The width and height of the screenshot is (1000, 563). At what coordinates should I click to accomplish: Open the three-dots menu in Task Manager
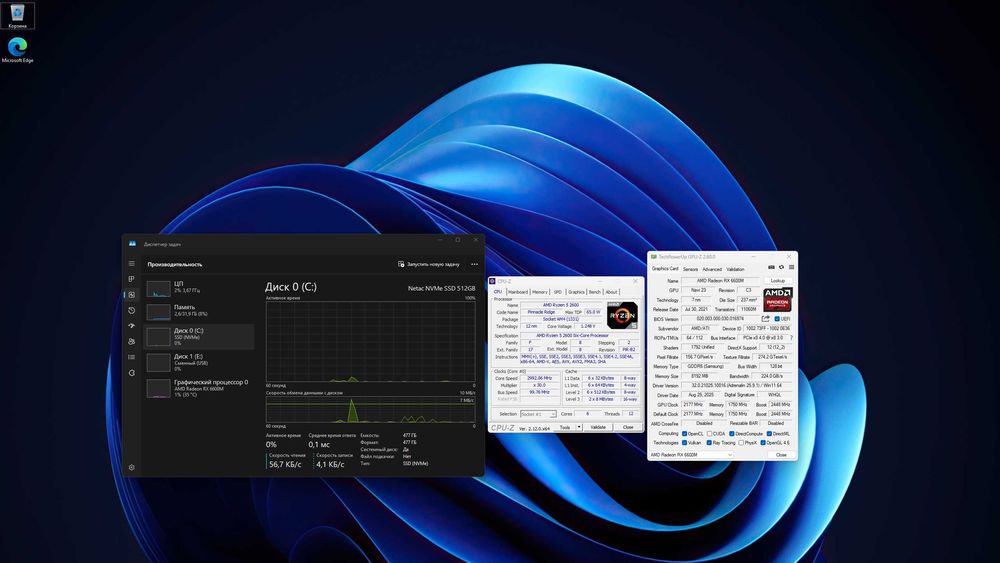474,264
